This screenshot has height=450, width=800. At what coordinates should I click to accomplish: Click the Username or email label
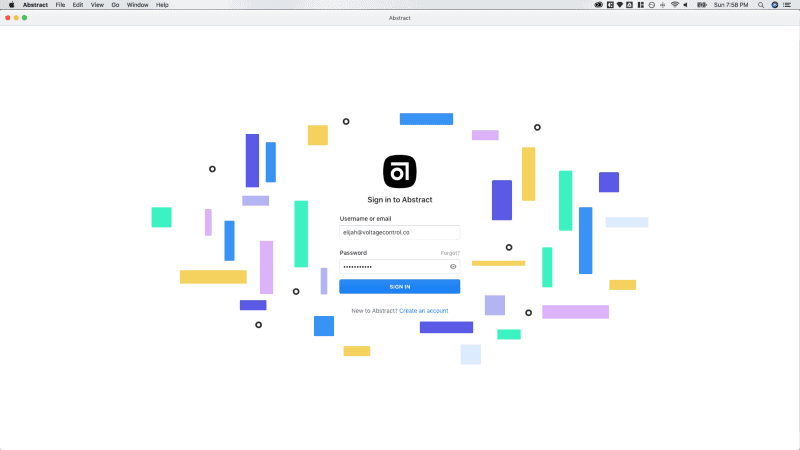[x=365, y=218]
